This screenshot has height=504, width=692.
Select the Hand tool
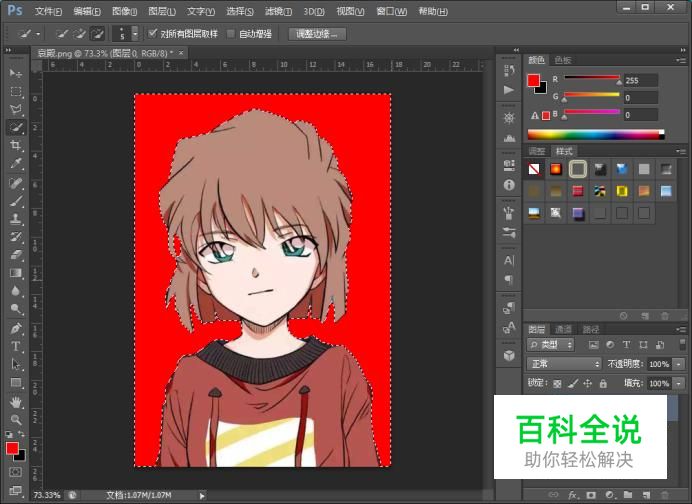(x=16, y=402)
